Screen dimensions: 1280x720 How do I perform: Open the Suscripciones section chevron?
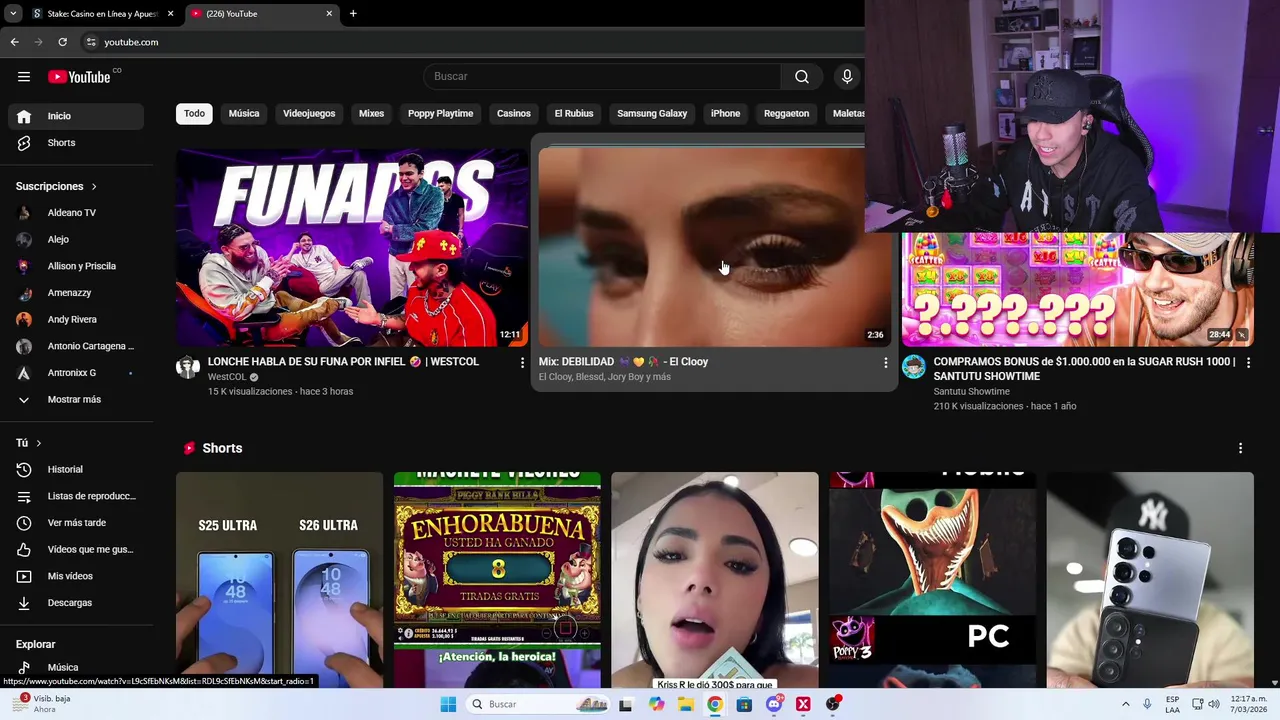[94, 187]
